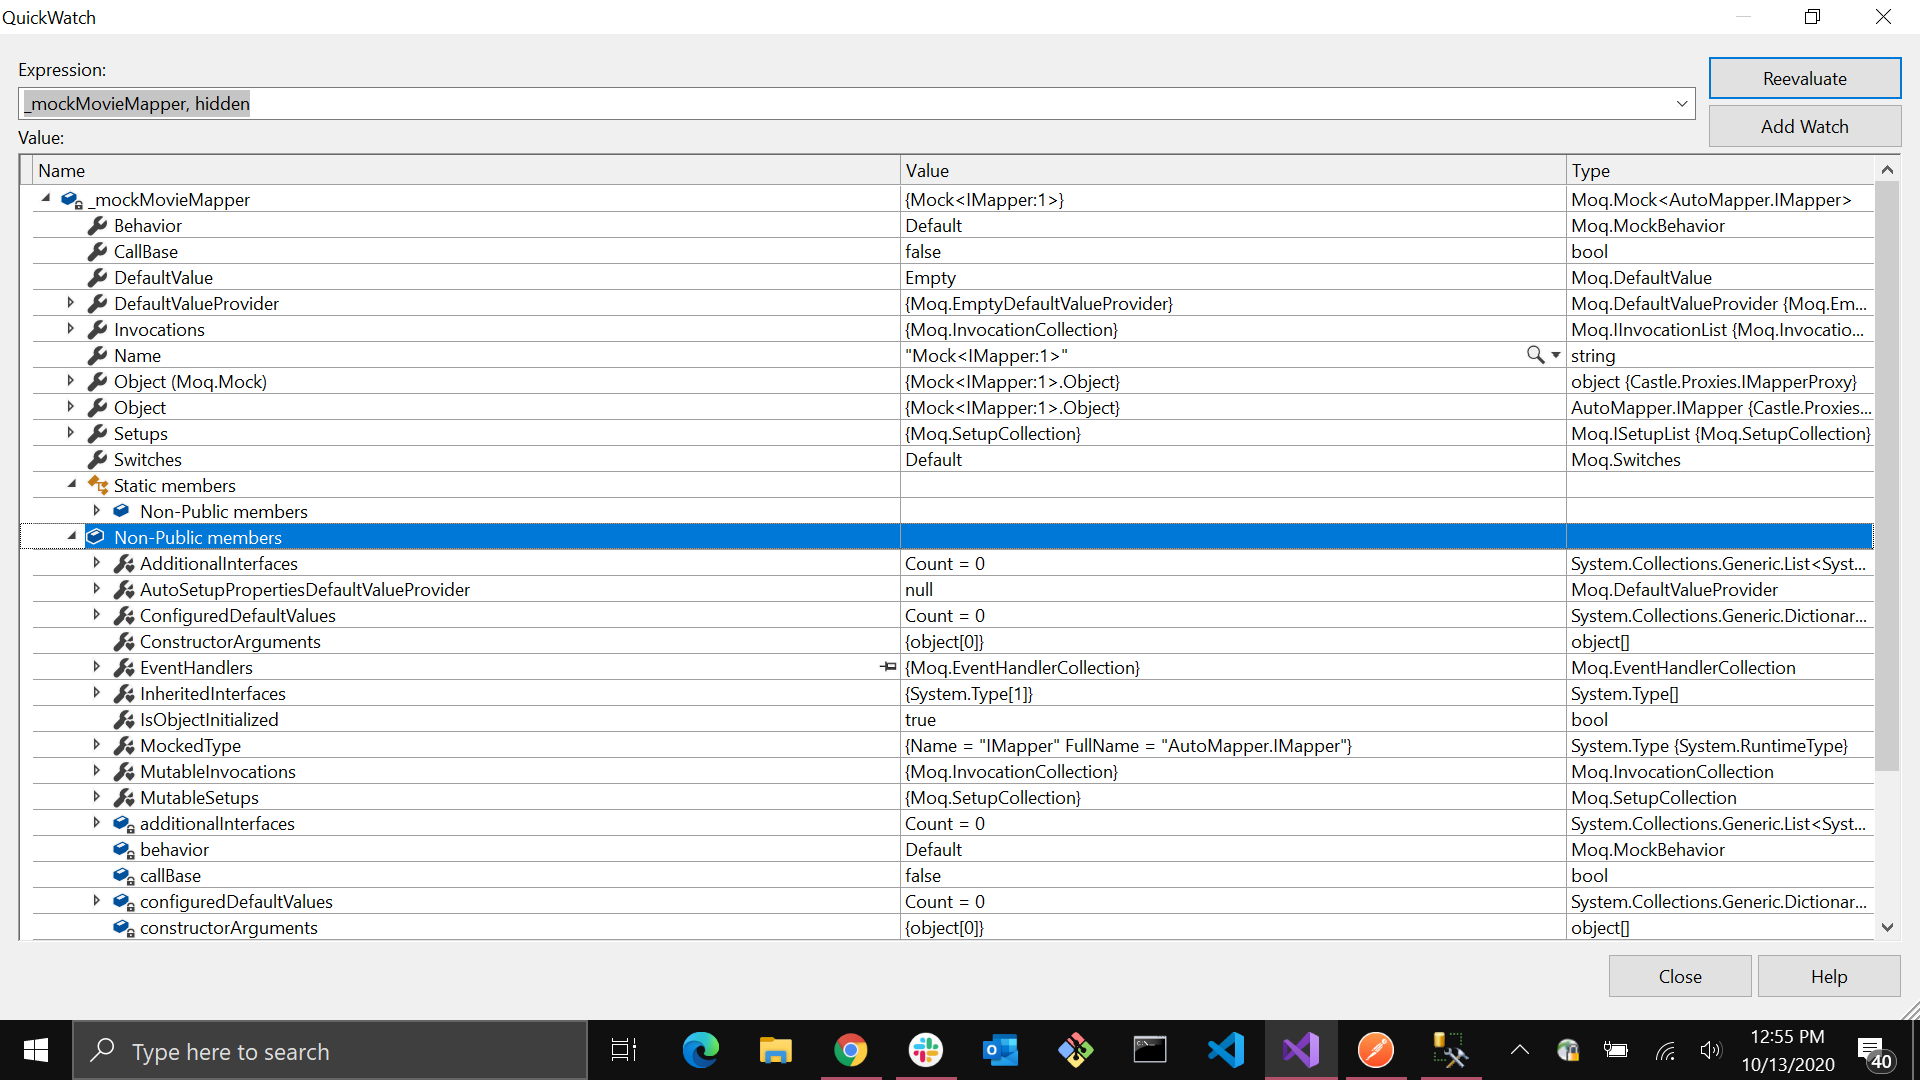The height and width of the screenshot is (1080, 1920).
Task: Open Outlook from the taskbar
Action: point(1000,1050)
